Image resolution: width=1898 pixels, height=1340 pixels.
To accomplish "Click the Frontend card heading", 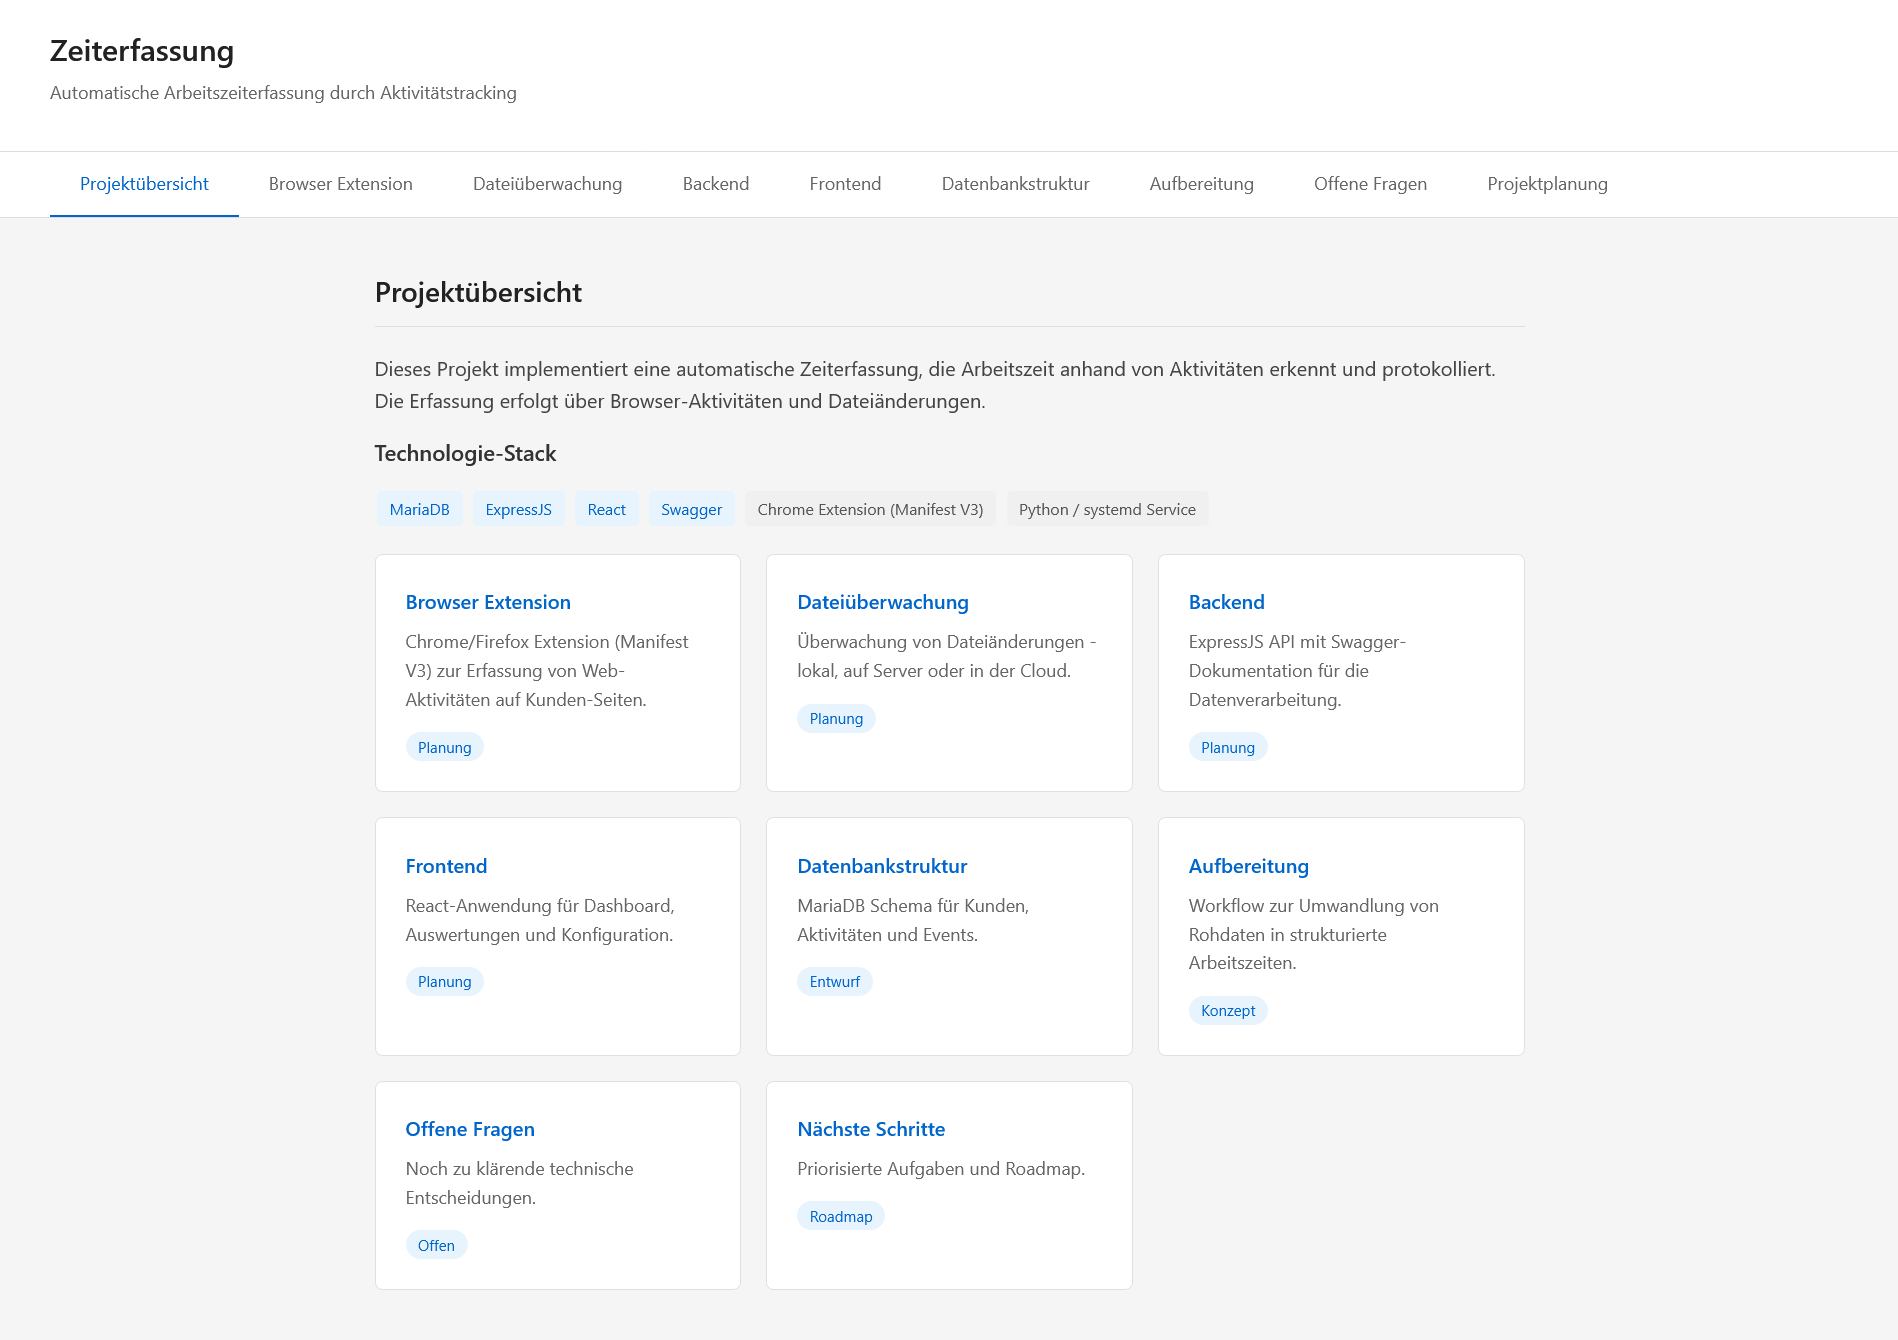I will (x=446, y=866).
